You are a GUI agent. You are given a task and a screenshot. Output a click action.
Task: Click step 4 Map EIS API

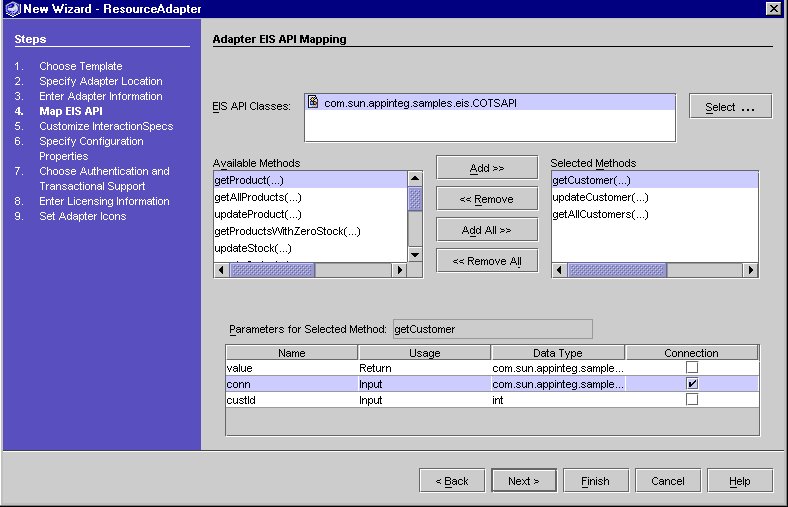(71, 111)
